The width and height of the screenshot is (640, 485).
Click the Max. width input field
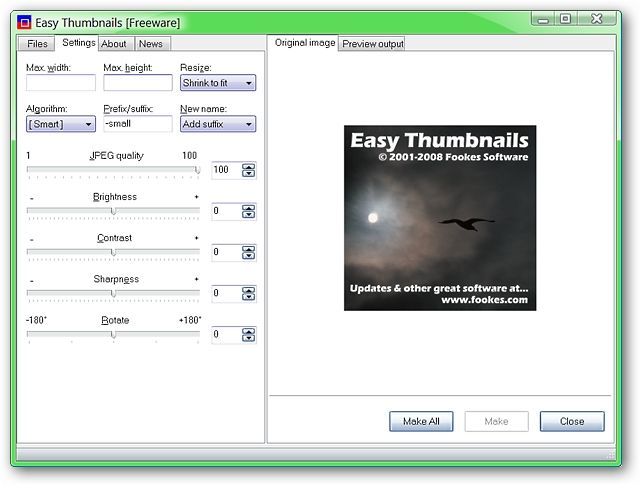point(61,83)
